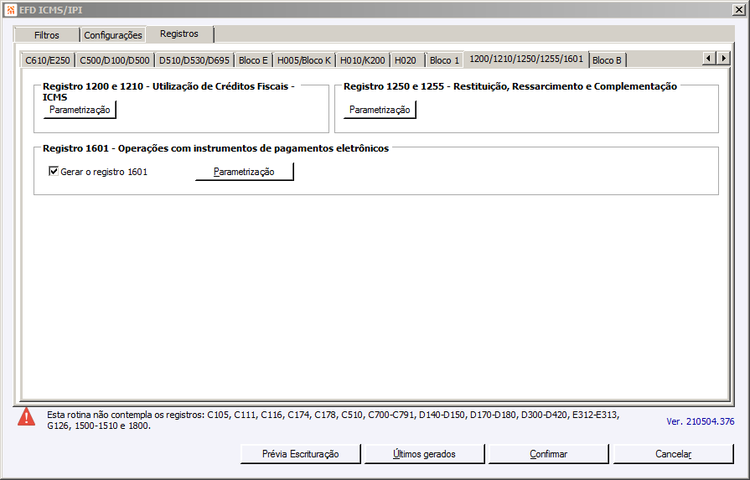Close the EFD ICMS/IPI window
The image size is (750, 480).
pos(738,10)
